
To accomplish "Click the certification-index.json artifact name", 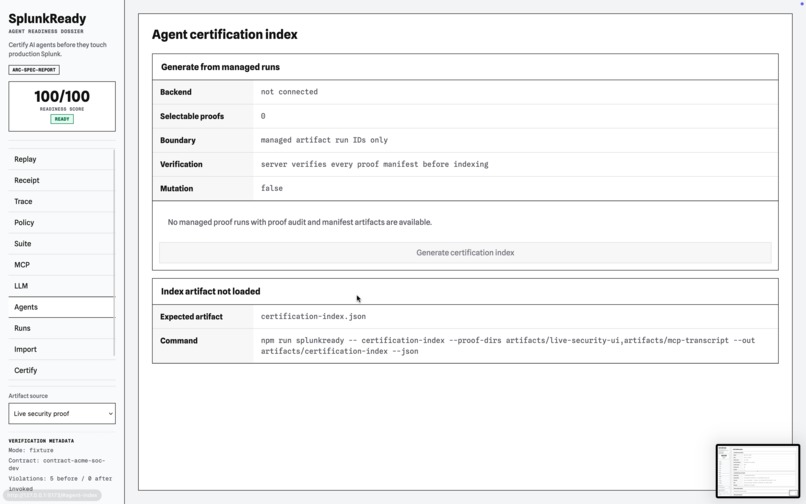I will point(313,316).
